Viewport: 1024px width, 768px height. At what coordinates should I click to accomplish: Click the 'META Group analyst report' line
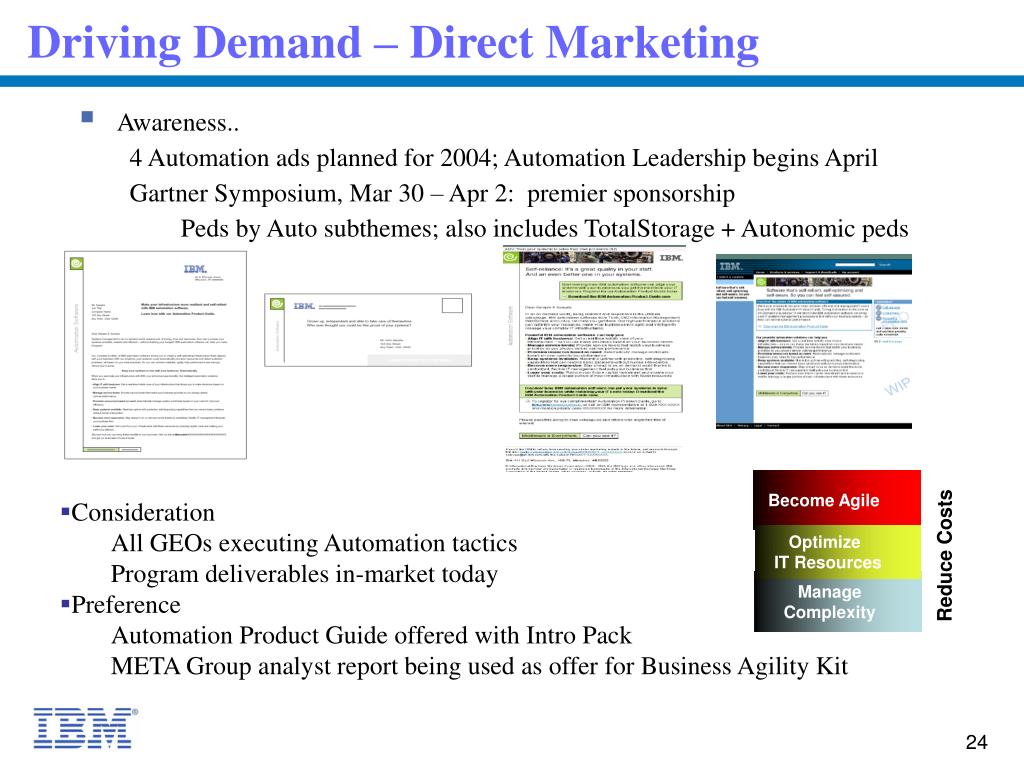coord(479,666)
